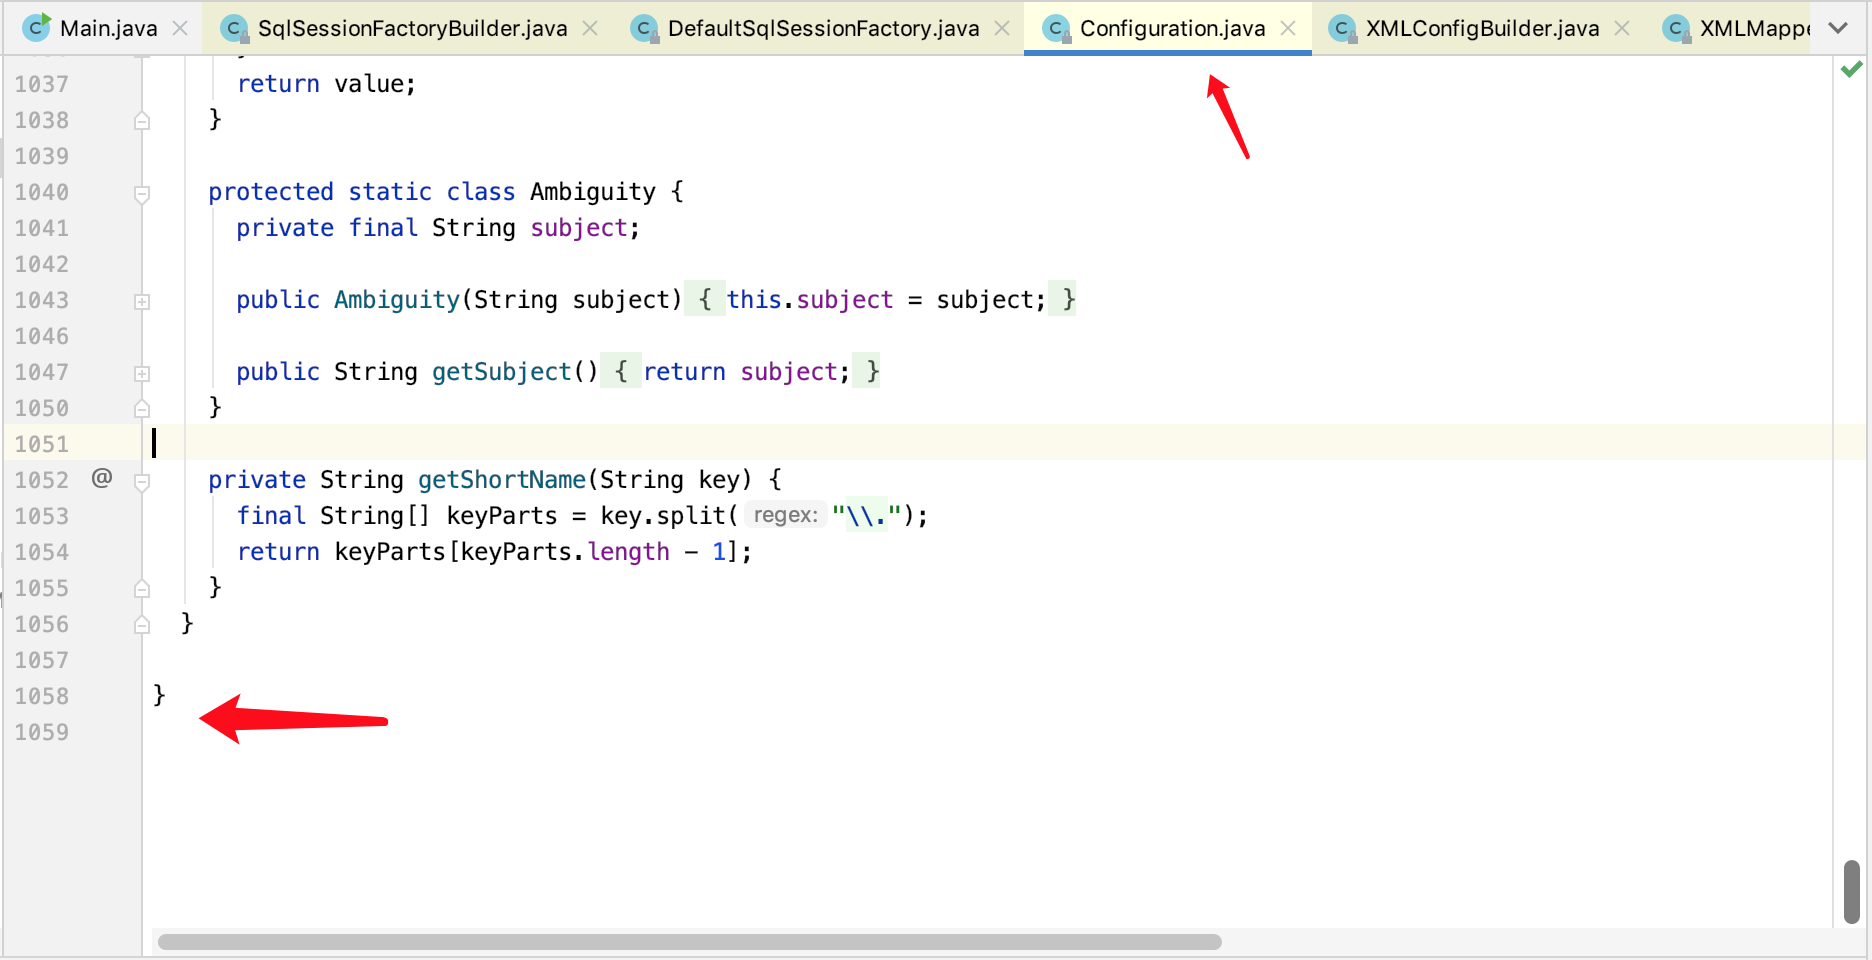Collapse the Ambiguity class fold marker
1872x960 pixels.
coord(142,193)
